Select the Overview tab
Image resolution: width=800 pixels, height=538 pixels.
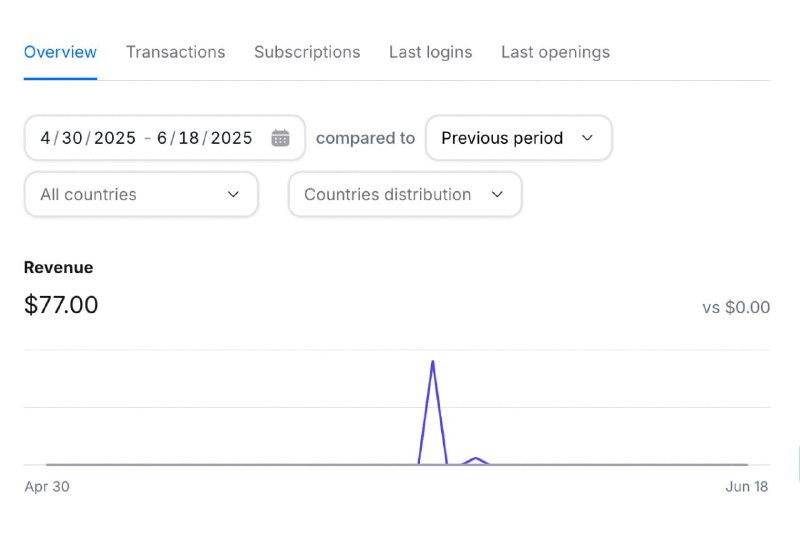[x=60, y=52]
